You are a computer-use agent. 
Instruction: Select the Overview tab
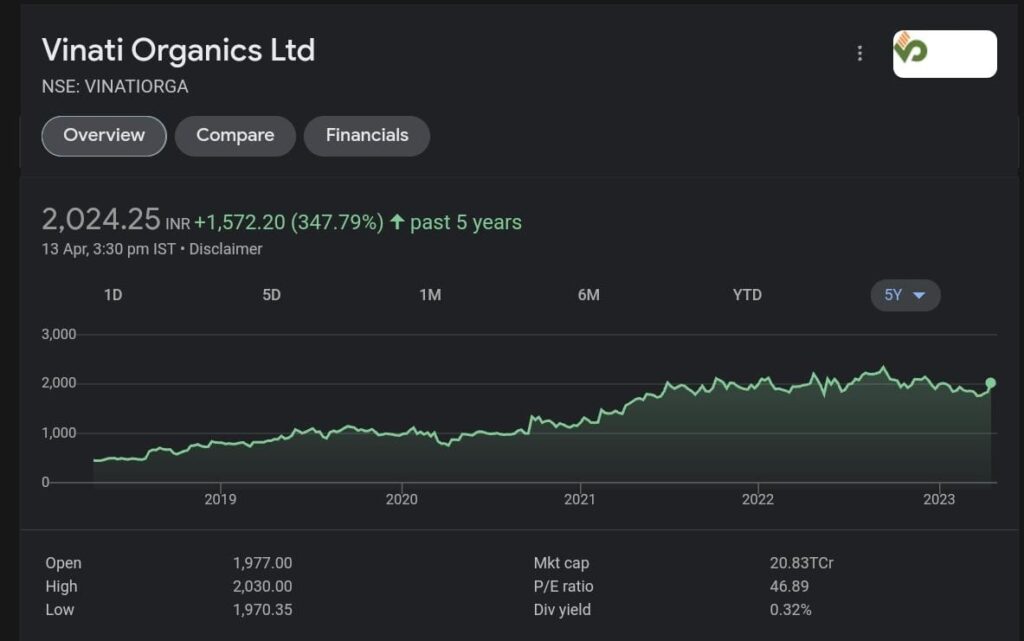point(104,136)
